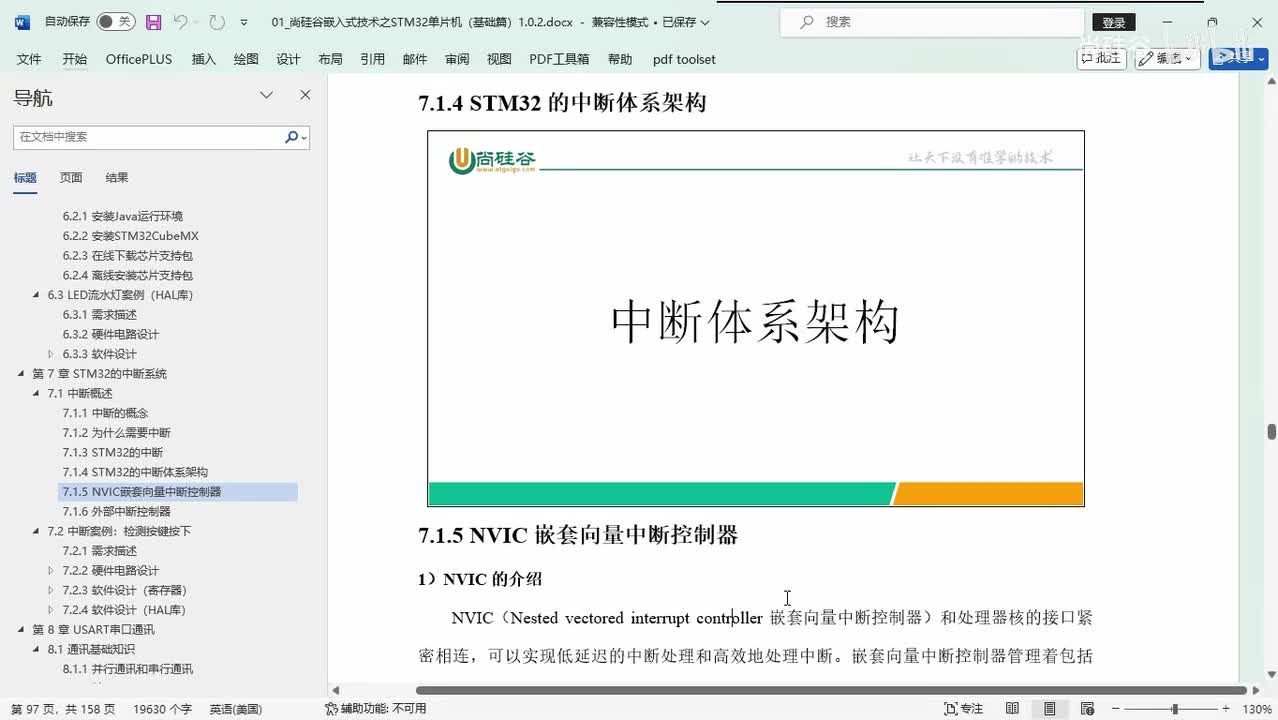Image resolution: width=1278 pixels, height=720 pixels.
Task: Open the 绘图 ribbon tab
Action: click(245, 59)
